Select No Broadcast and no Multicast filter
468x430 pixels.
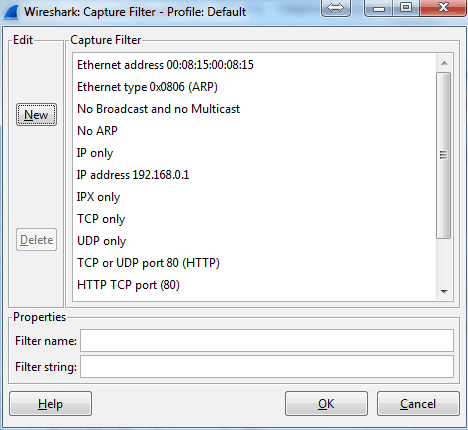pyautogui.click(x=254, y=109)
